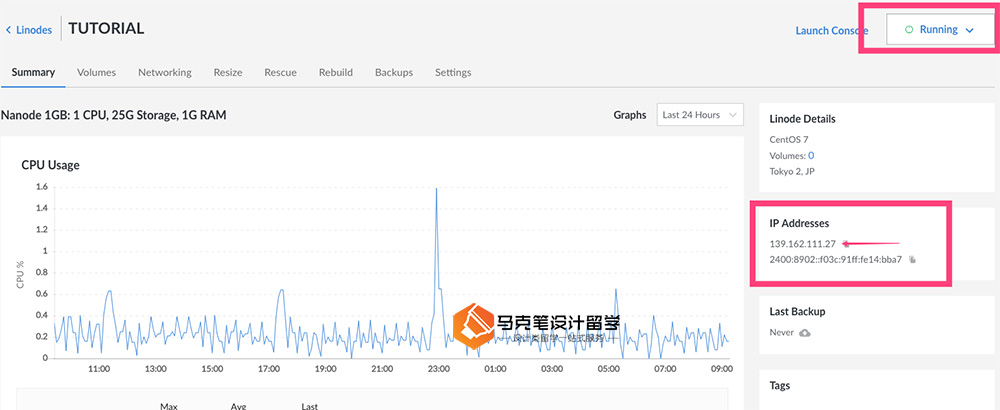This screenshot has width=1000, height=410.
Task: Open the Settings tab
Action: 453,73
